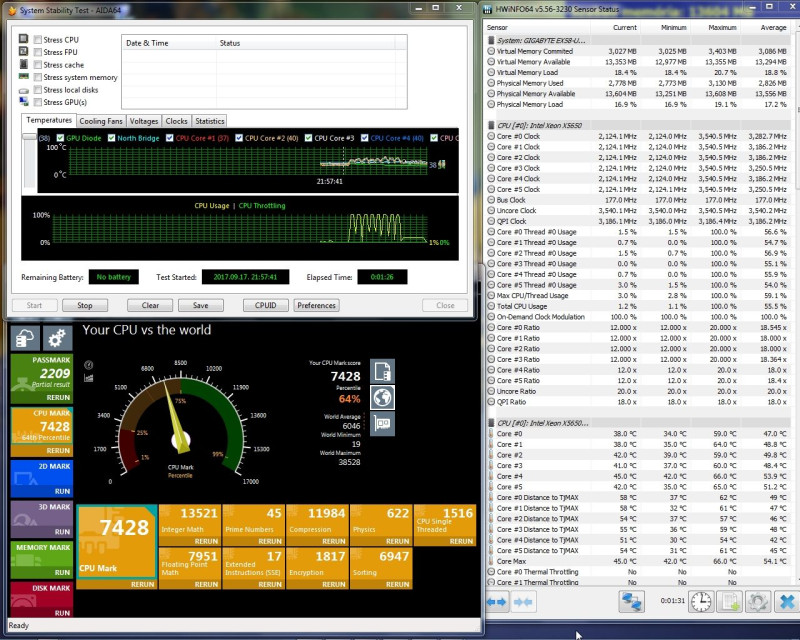Viewport: 800px width, 640px height.
Task: Click thermometer icon beside Core #0 temperature
Action: (491, 434)
